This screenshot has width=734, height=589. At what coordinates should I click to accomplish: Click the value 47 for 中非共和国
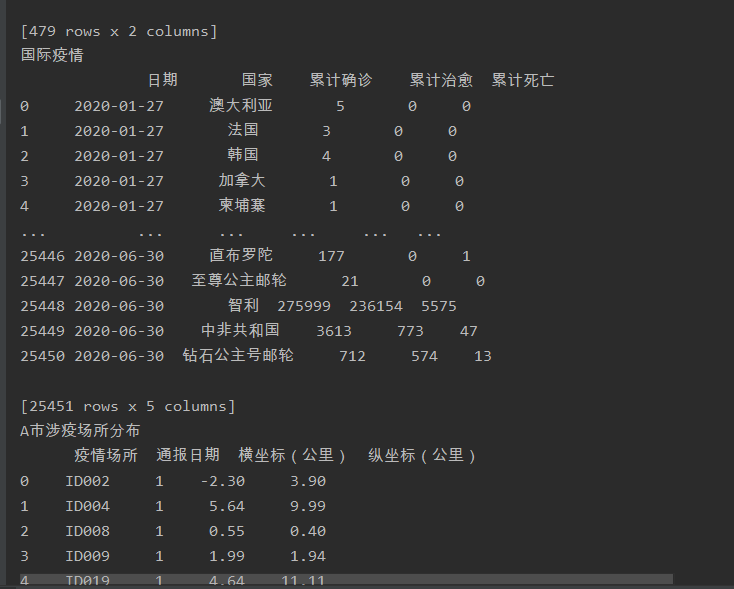coord(469,331)
